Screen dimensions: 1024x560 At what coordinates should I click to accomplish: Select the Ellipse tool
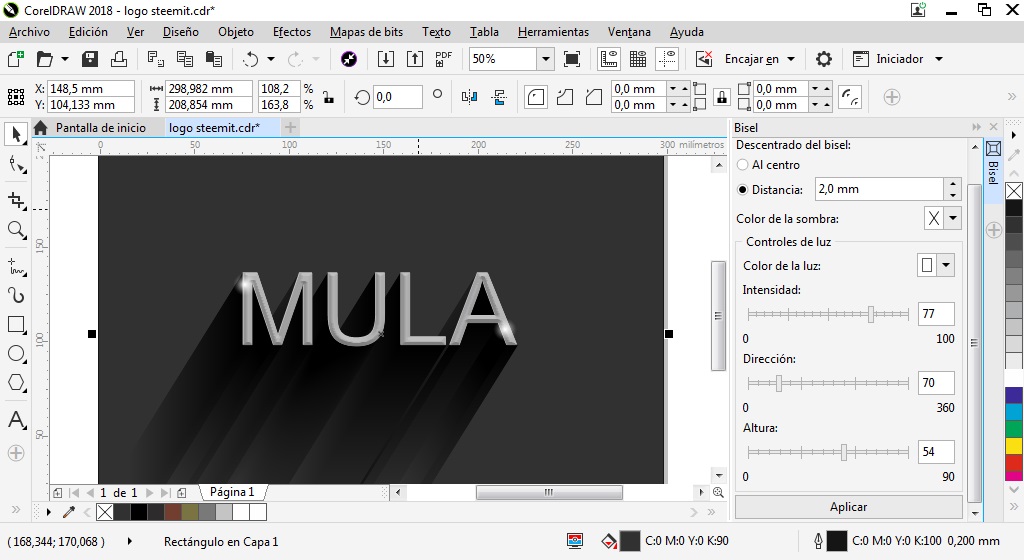(x=16, y=354)
